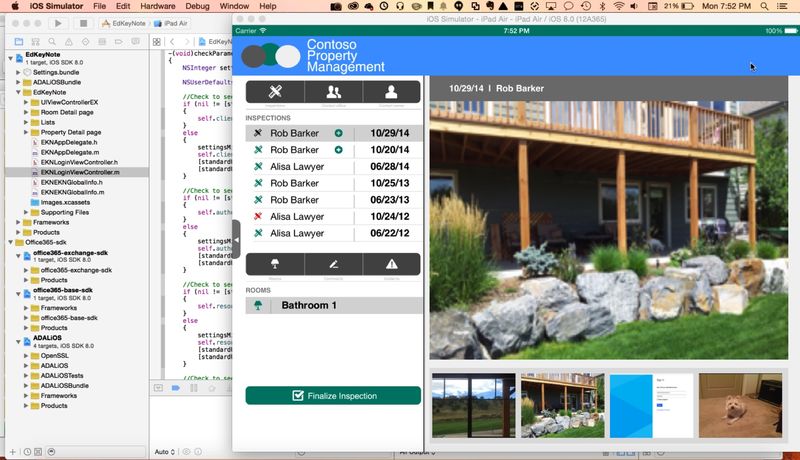Screen dimensions: 800x460
Task: Select Alisa Lawyer inspection dated 06/22/12
Action: tap(334, 234)
